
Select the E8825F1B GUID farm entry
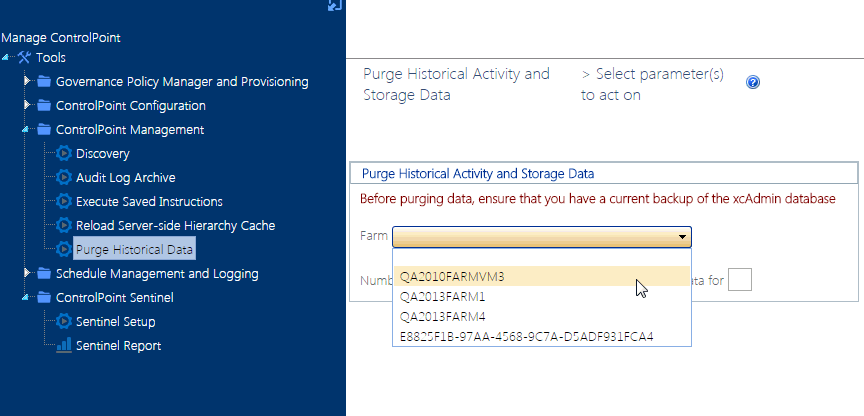click(x=525, y=336)
